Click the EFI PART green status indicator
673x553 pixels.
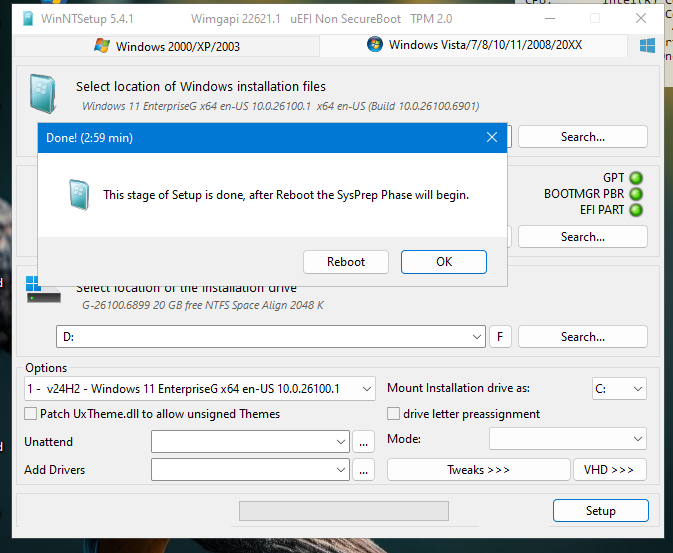pos(636,210)
